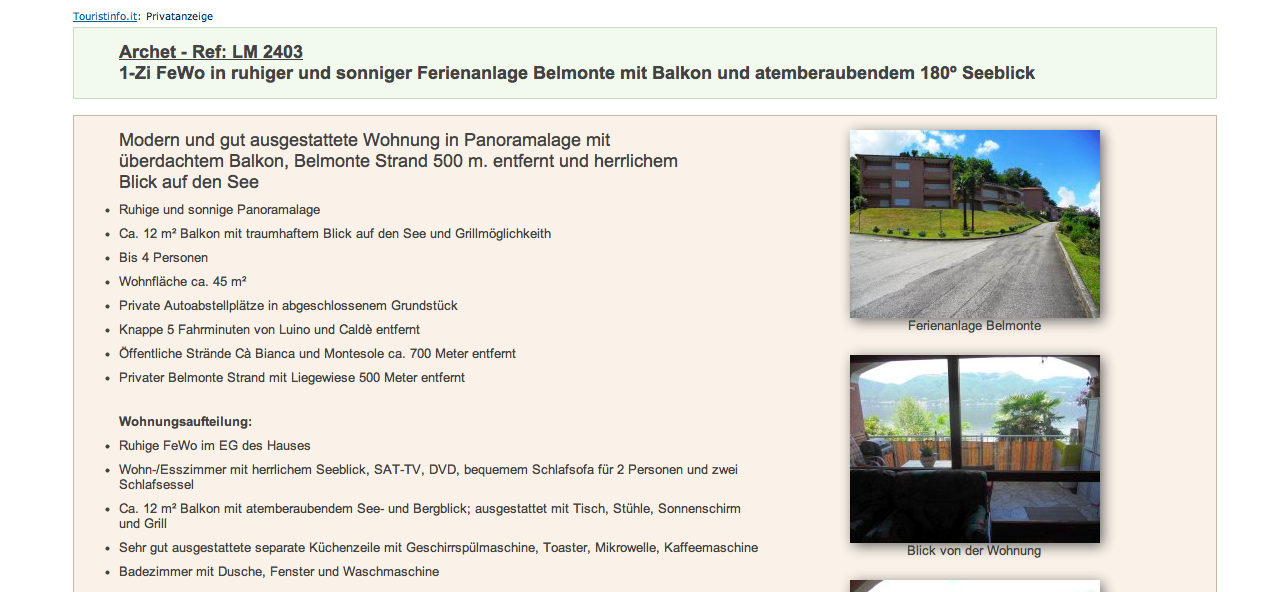Image resolution: width=1279 pixels, height=592 pixels.
Task: Select the Ruhige FeWo im EG item
Action: [214, 446]
